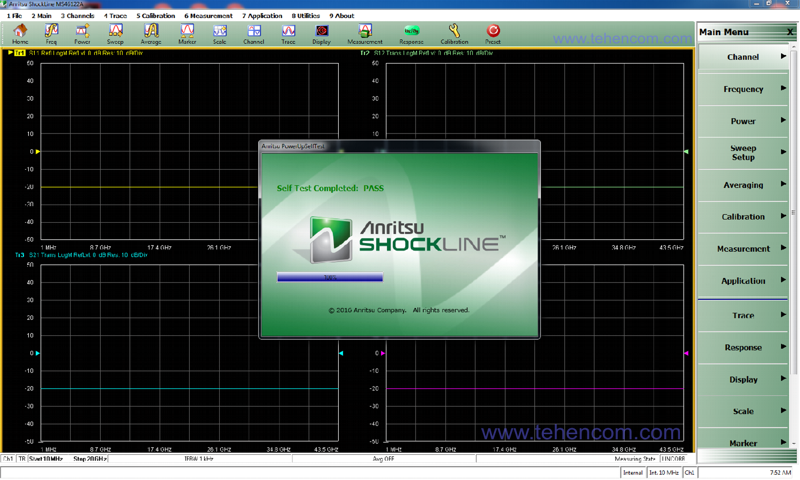
Task: Open the 1 File menu
Action: (x=14, y=16)
